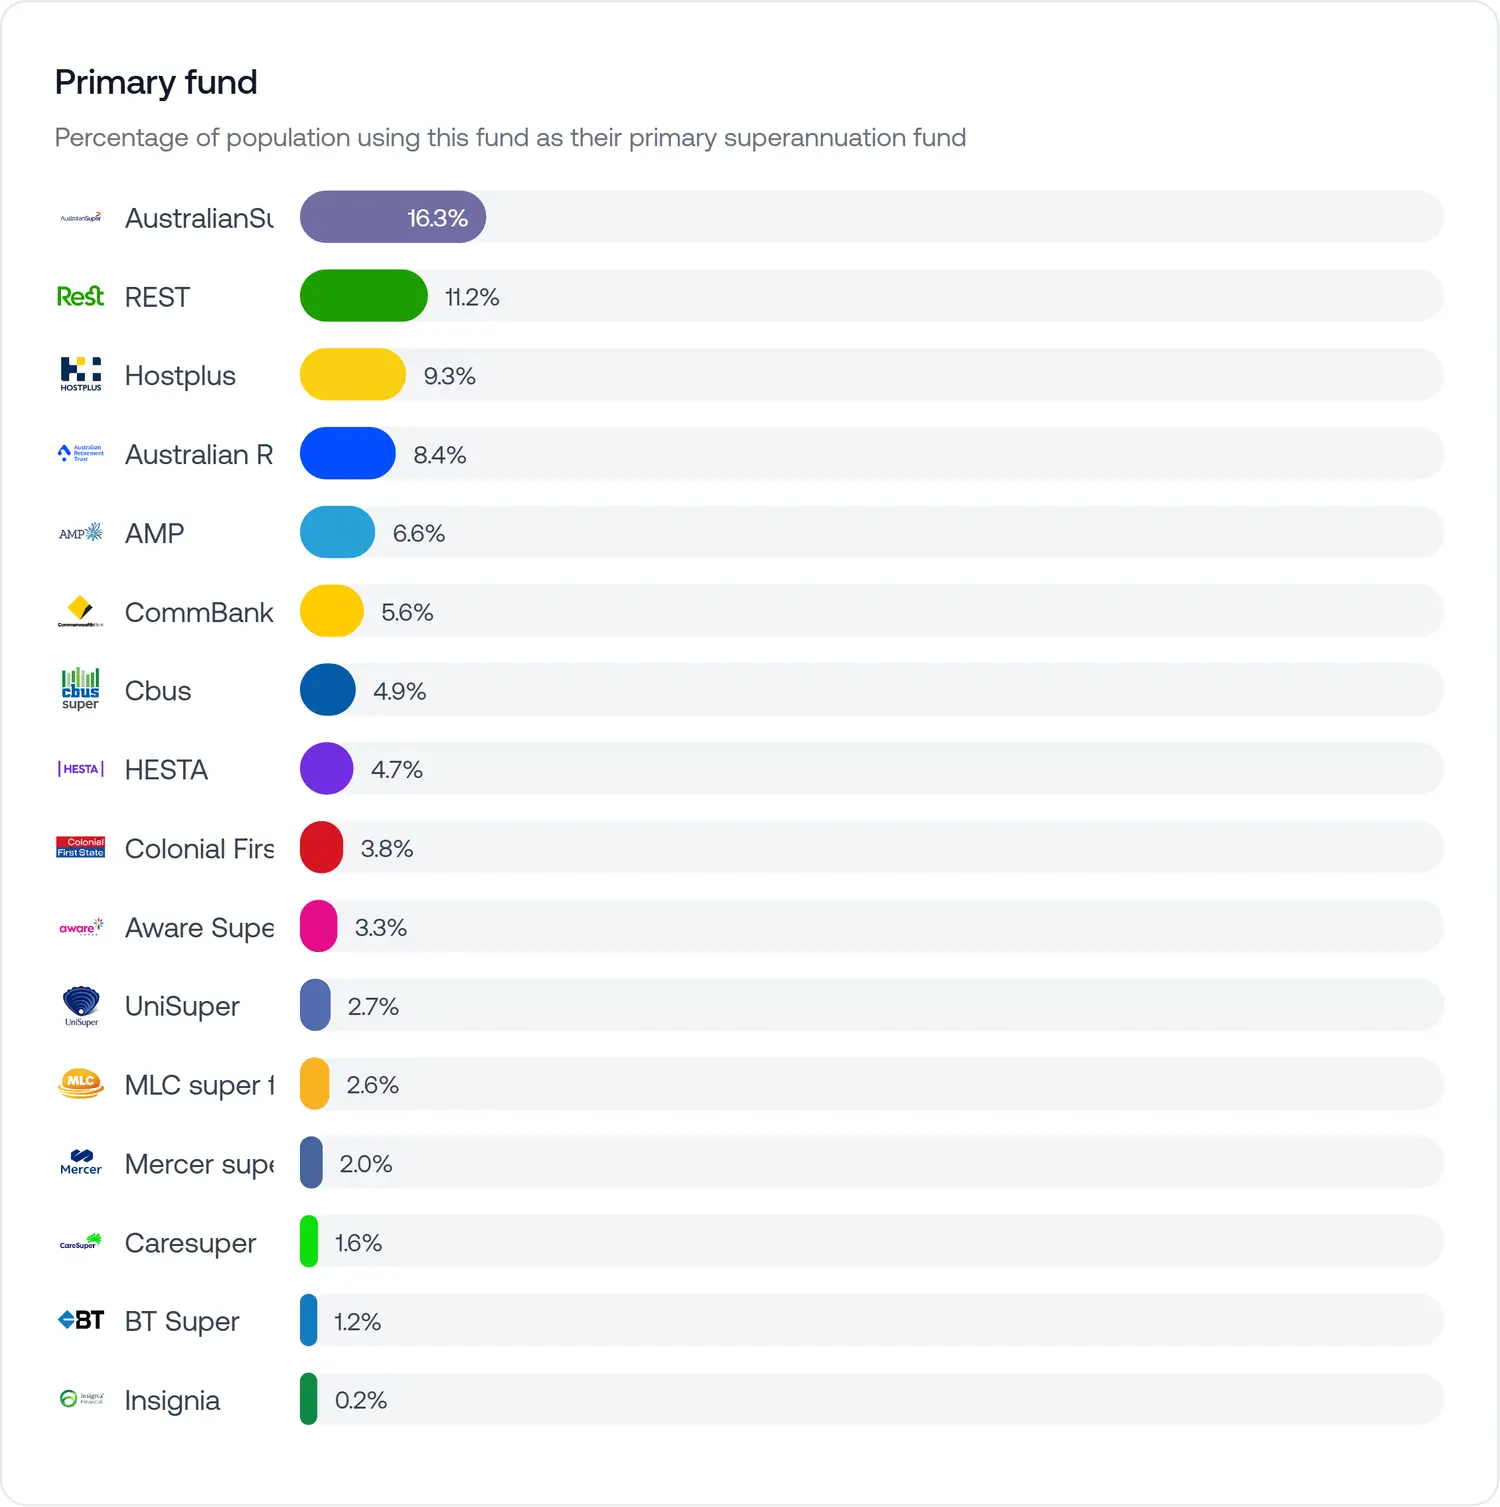Click the green Rest logo

tap(80, 297)
